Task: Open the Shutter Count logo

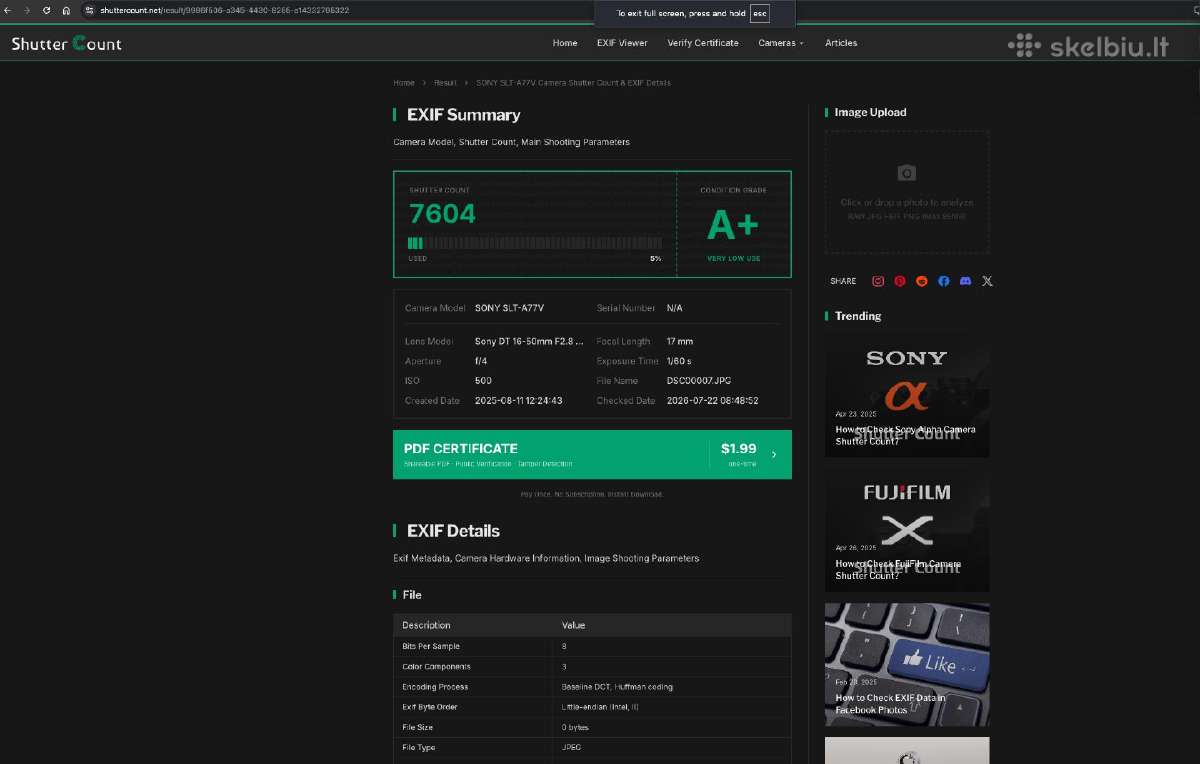Action: [66, 43]
